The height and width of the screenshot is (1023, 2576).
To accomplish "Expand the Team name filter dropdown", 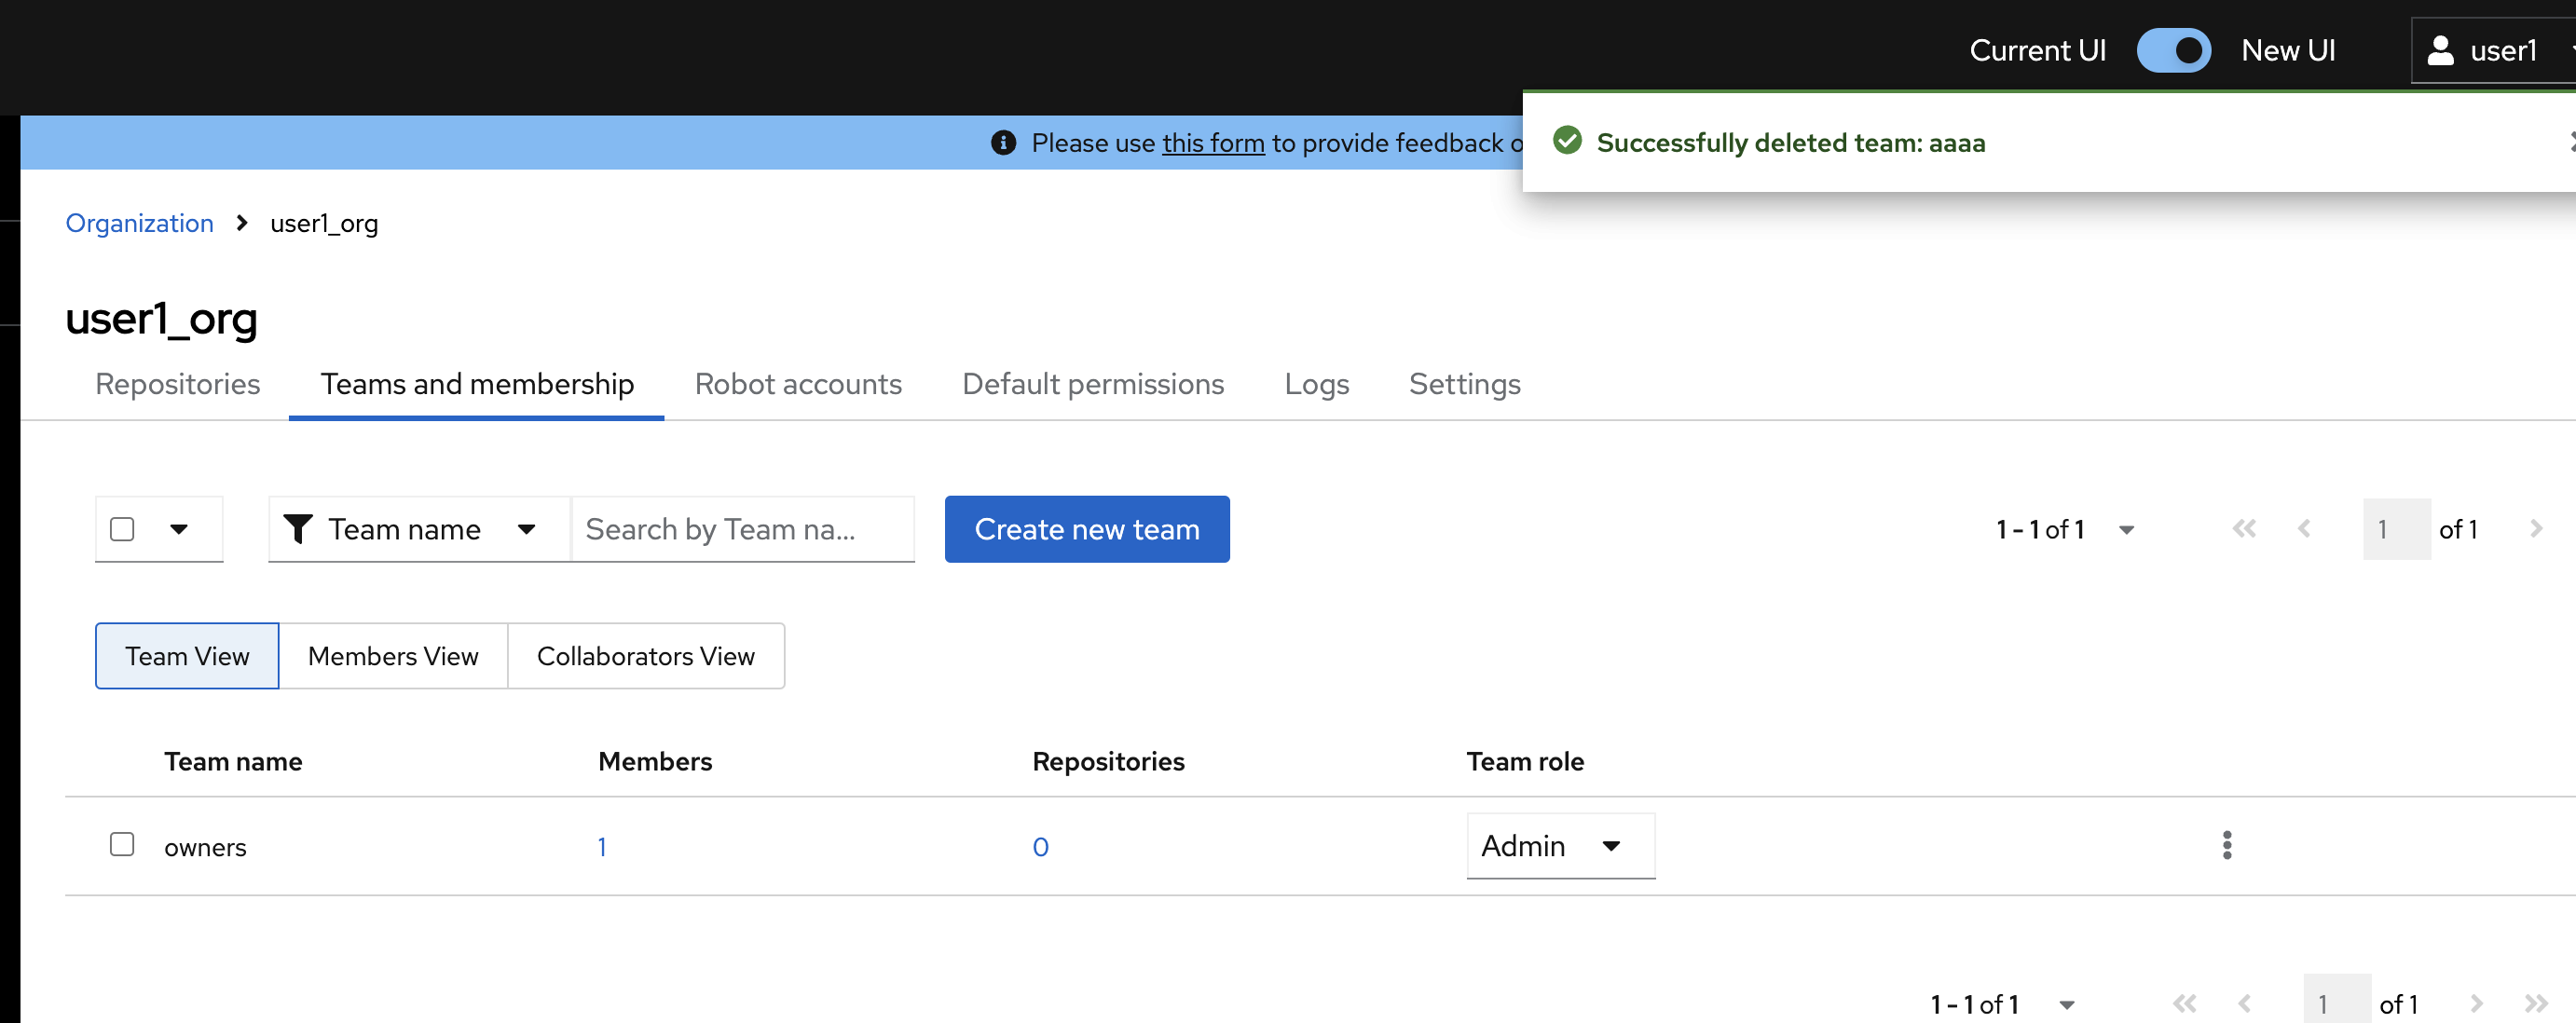I will (x=418, y=529).
